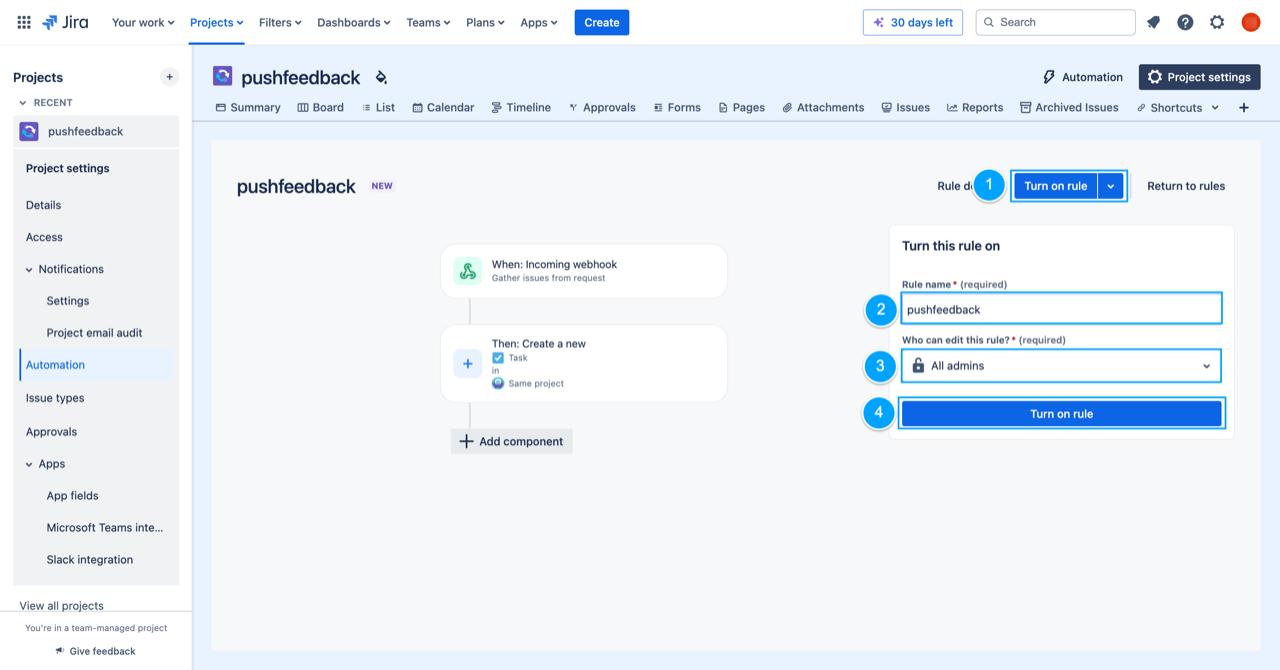Click the Add component button
Screen dimensions: 1280x670
512,441
